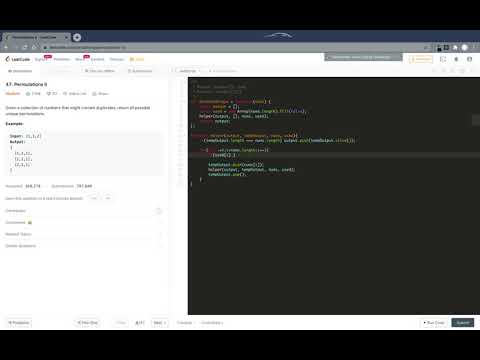Open the Explore nav item
480x360 pixels.
(40, 59)
